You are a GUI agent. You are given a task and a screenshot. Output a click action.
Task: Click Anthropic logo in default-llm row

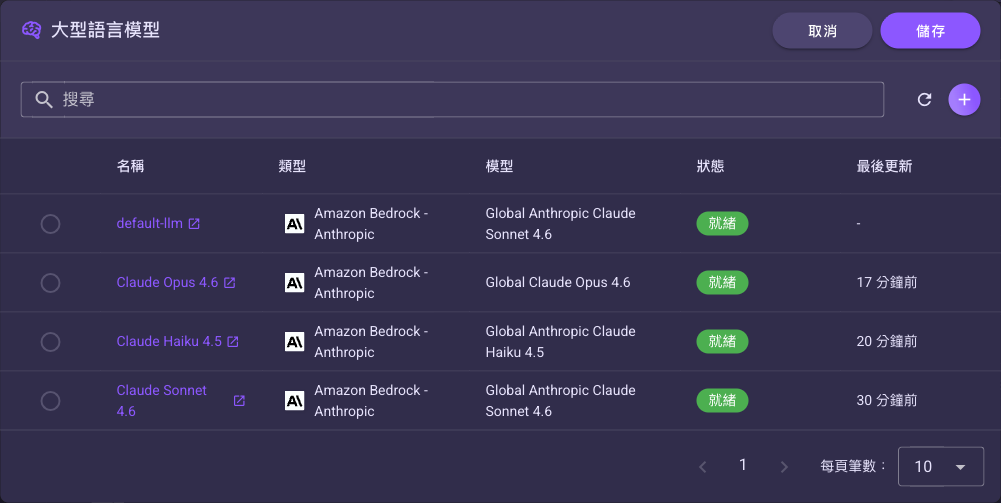pos(294,223)
